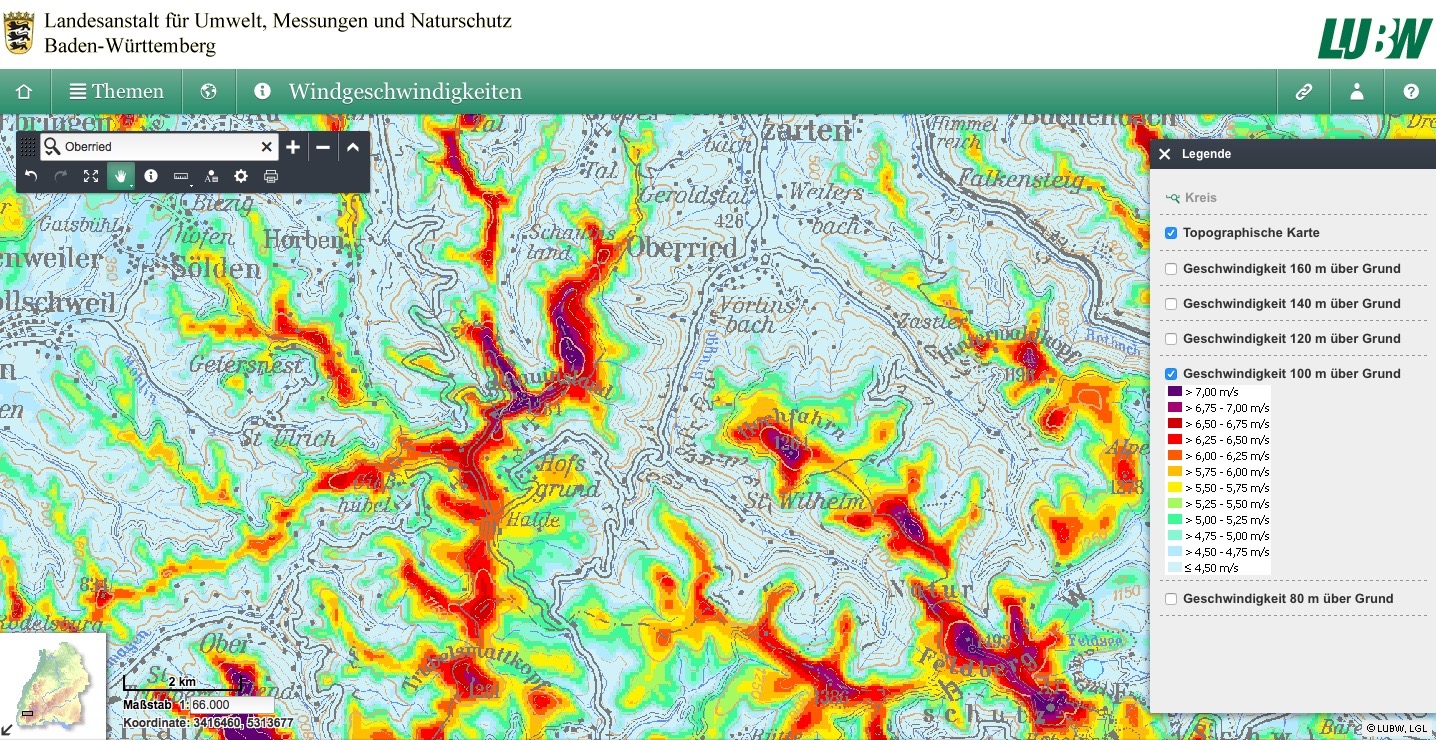Screen dimensions: 1436x740
Task: Click the globe icon in the header
Action: (208, 92)
